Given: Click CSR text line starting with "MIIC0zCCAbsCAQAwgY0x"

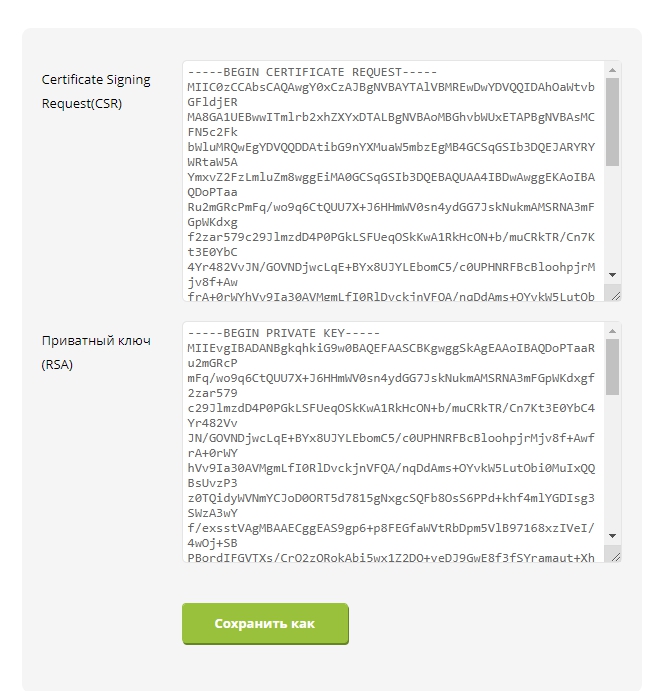Looking at the screenshot, I should [390, 87].
